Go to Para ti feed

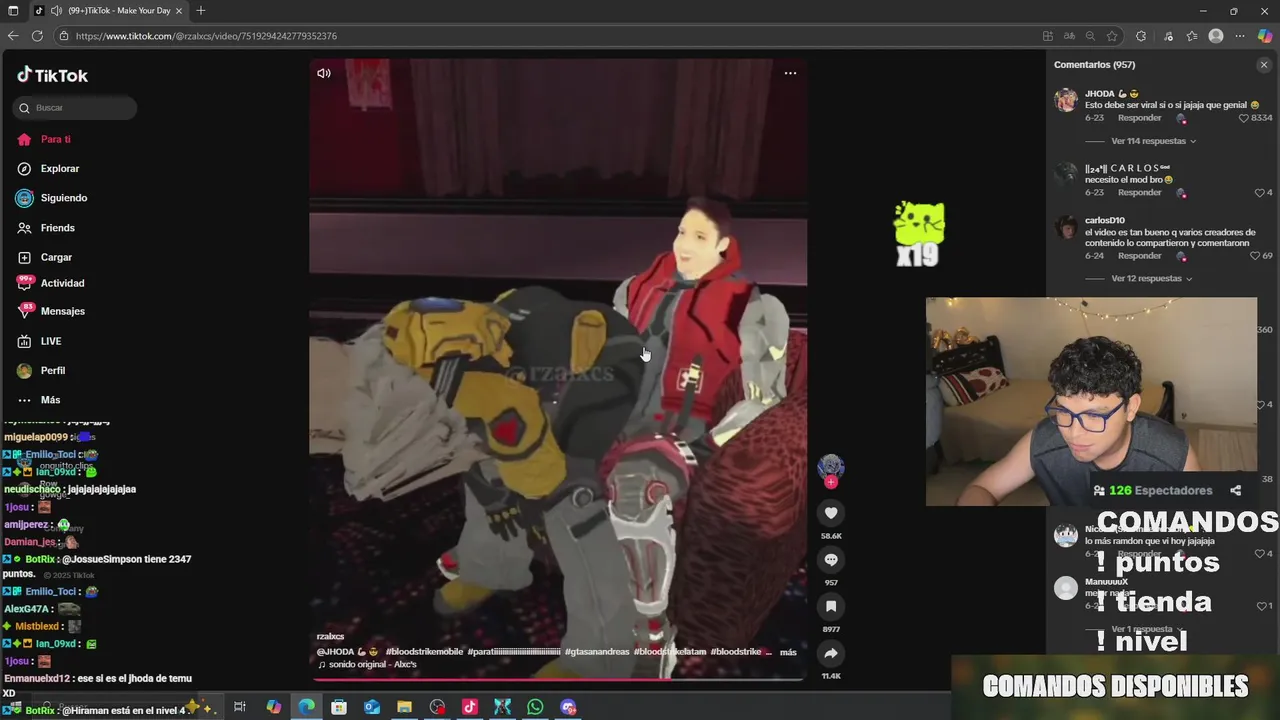(x=56, y=140)
